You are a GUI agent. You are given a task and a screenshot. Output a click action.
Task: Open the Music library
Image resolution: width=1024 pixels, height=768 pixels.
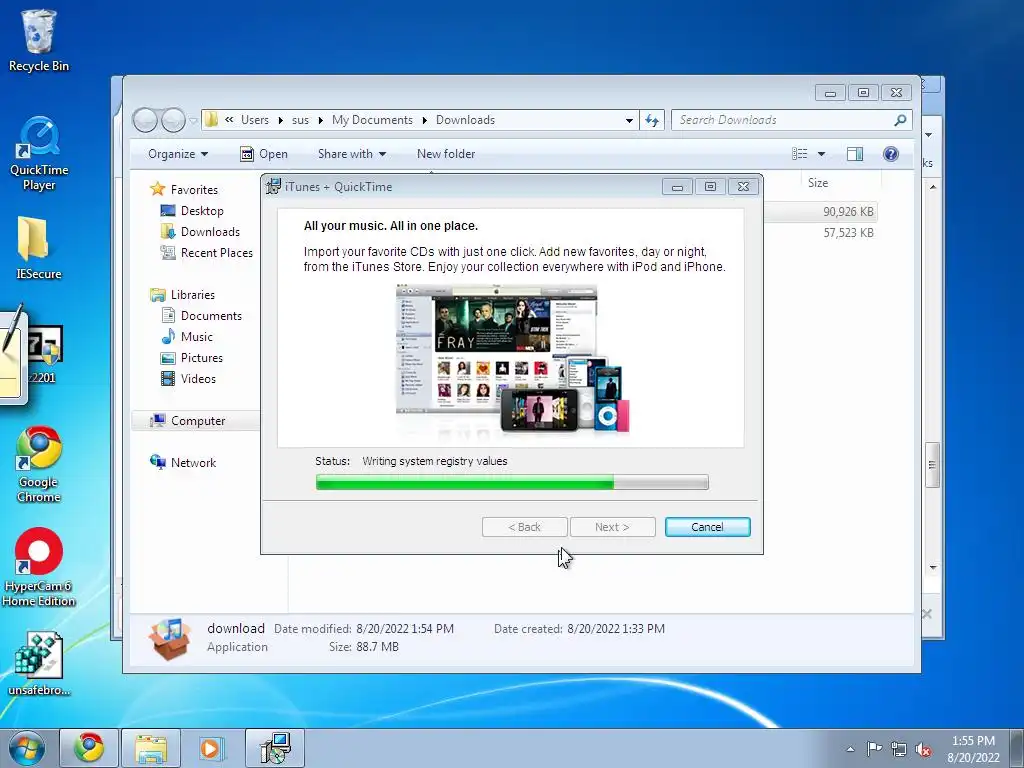[x=196, y=337]
